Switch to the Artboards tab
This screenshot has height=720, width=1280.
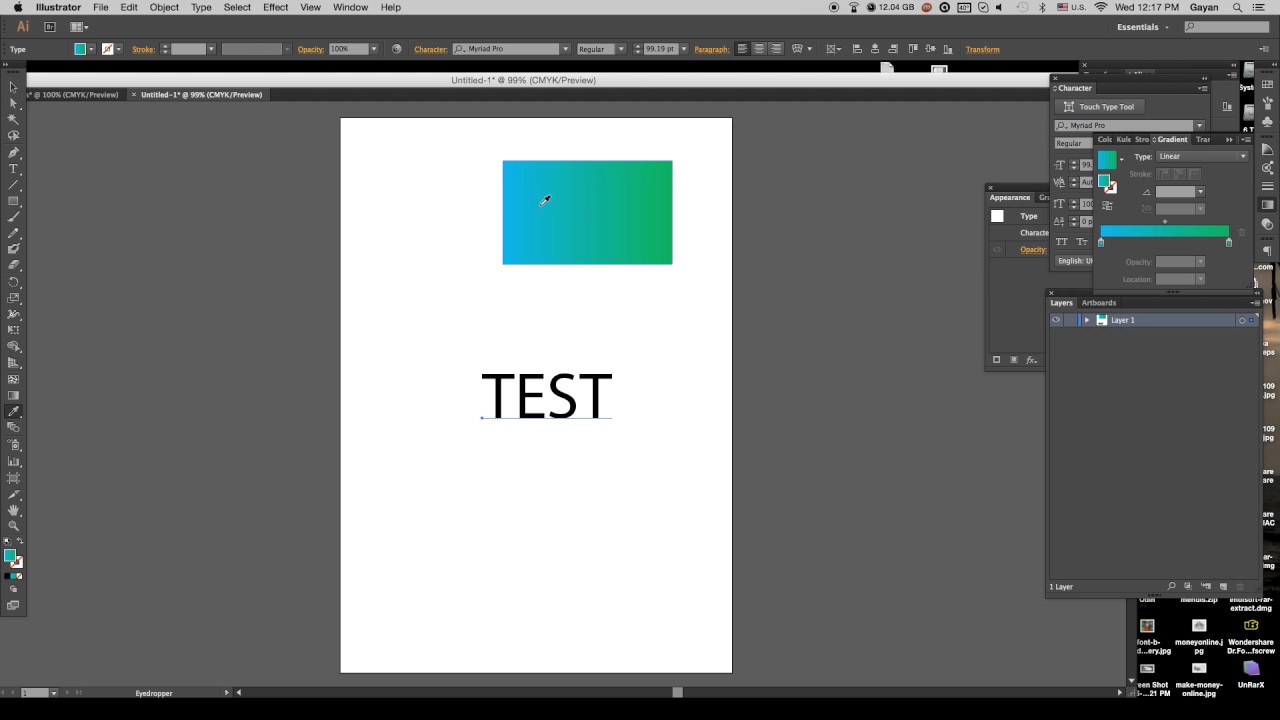(x=1098, y=303)
